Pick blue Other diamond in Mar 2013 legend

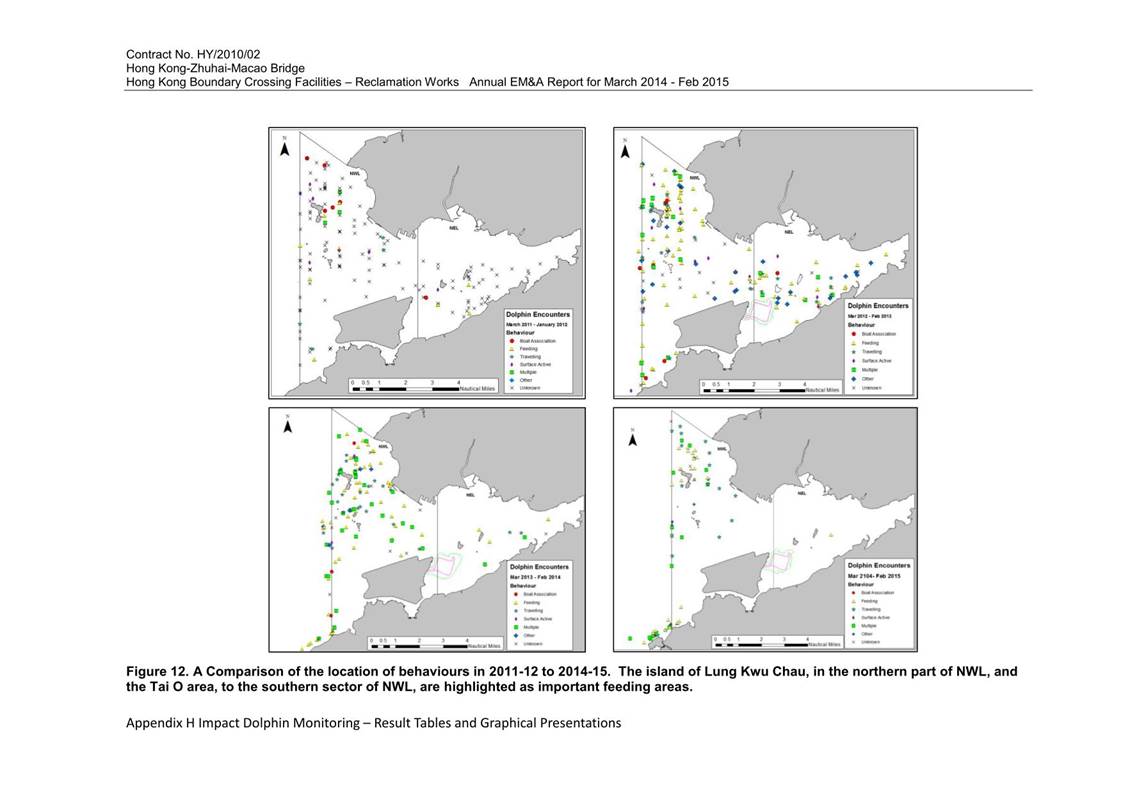[515, 635]
